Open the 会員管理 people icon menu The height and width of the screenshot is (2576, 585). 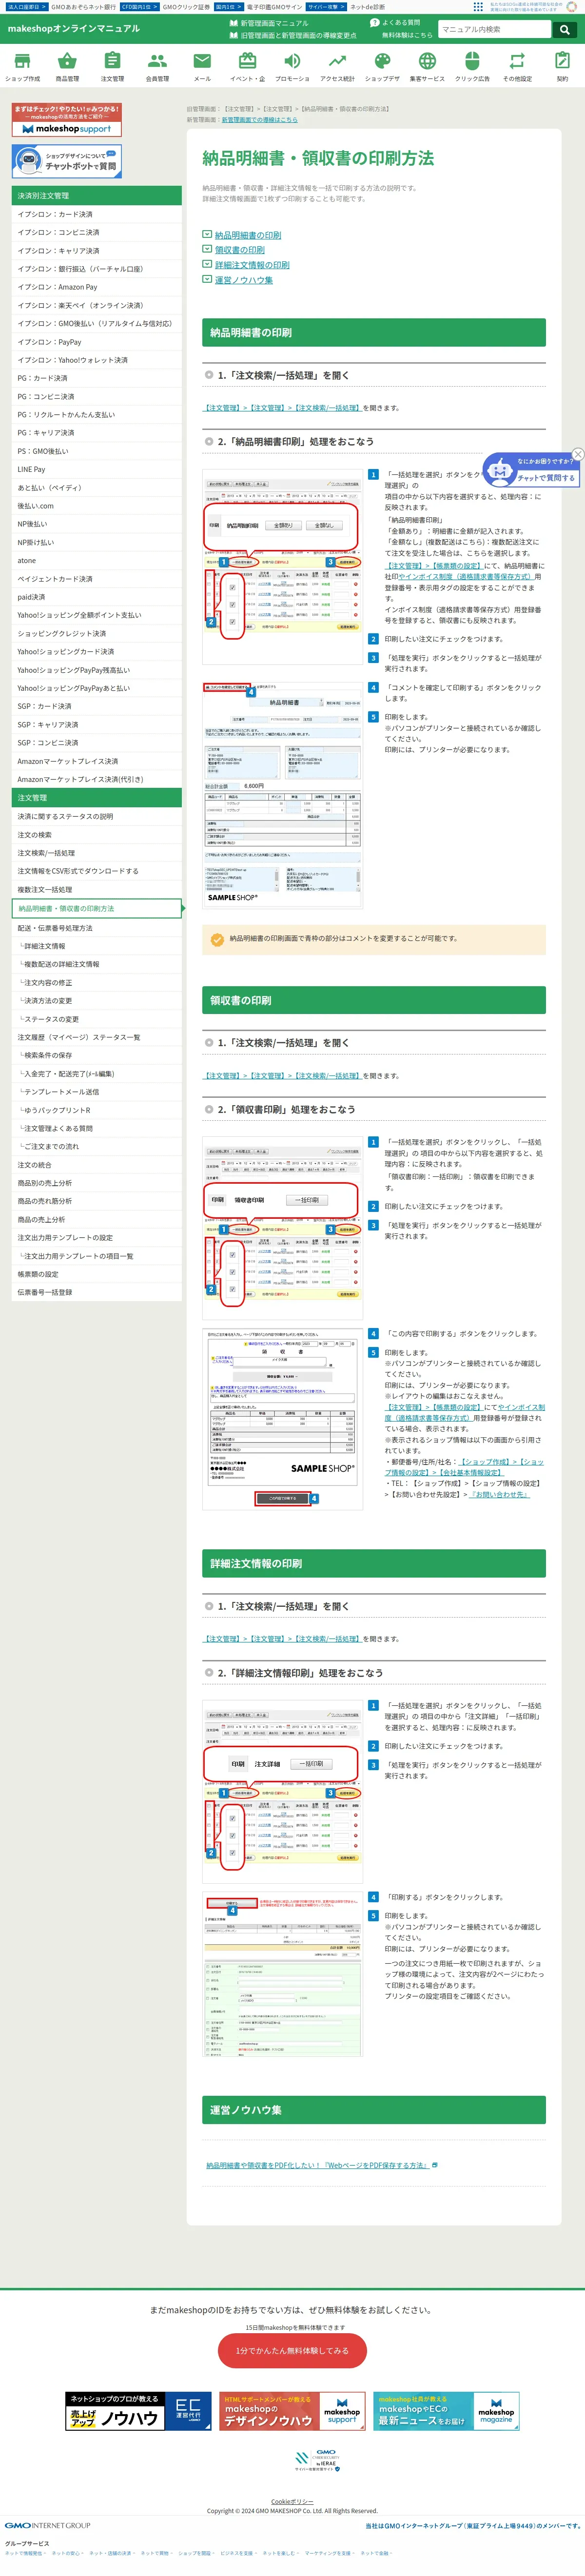coord(157,67)
